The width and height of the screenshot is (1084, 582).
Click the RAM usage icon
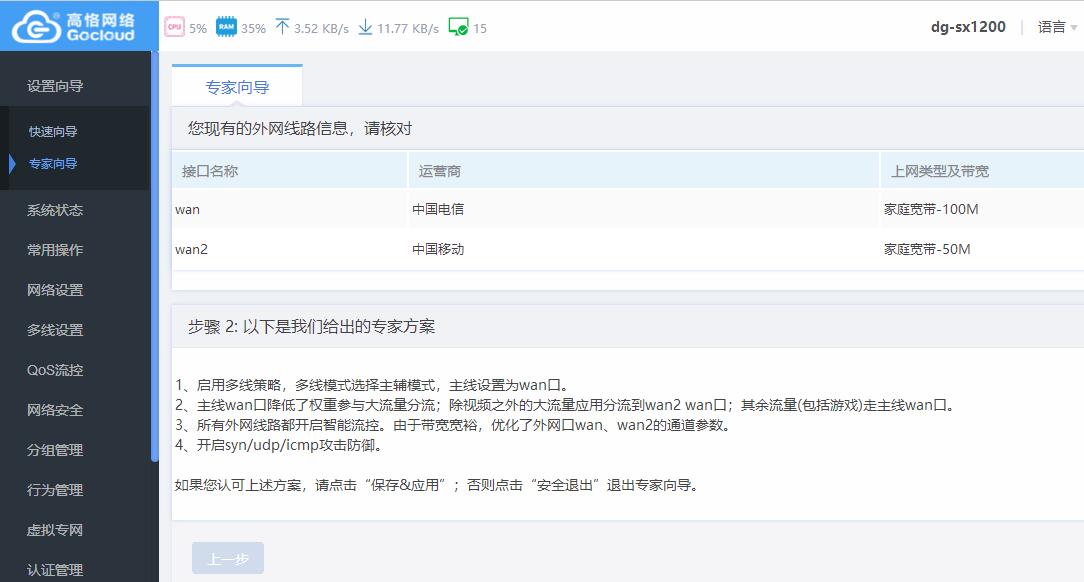(x=226, y=28)
